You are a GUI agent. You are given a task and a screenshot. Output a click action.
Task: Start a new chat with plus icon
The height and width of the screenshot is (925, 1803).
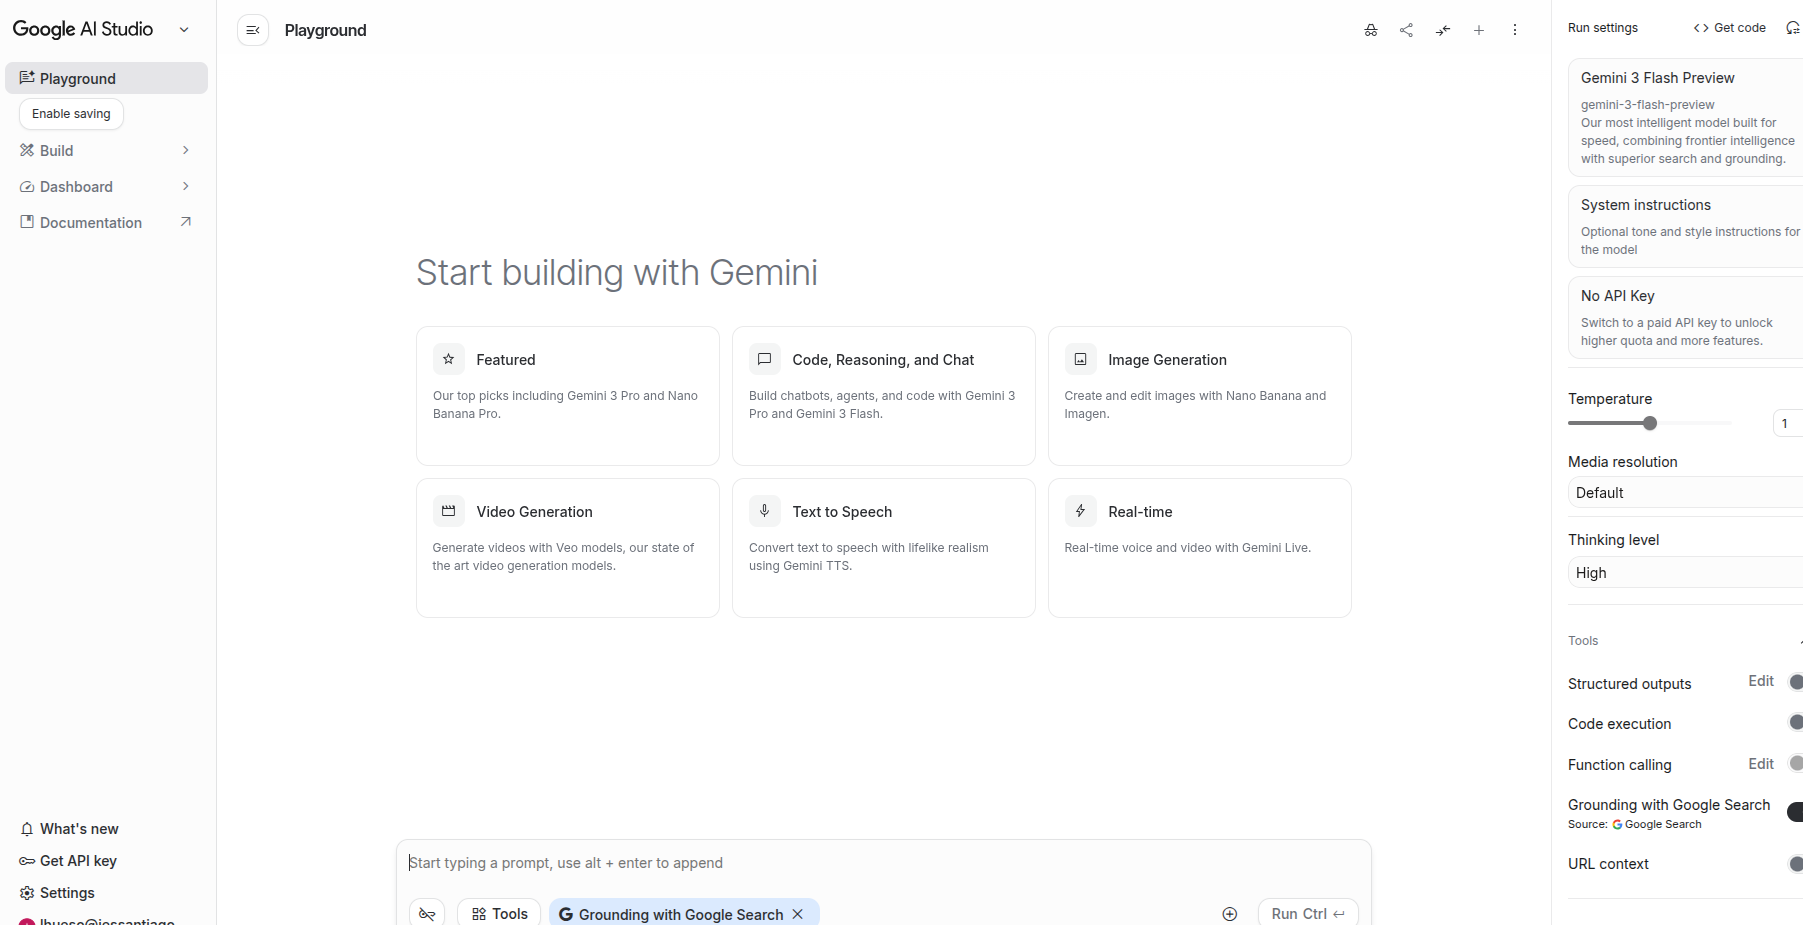pos(1478,30)
